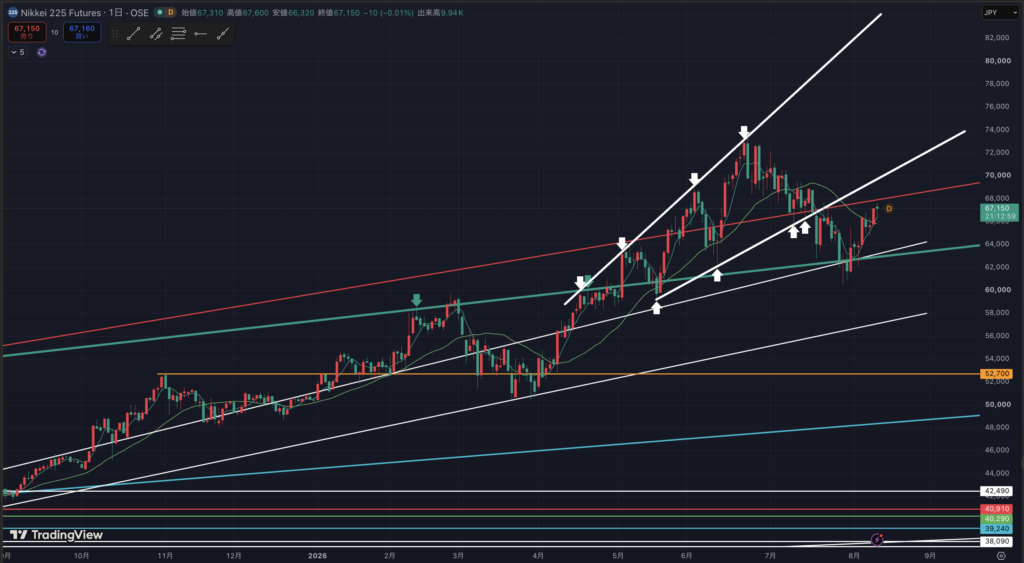Click the D delayed-data badge in header
Screen dimensions: 1024x563
tap(170, 12)
